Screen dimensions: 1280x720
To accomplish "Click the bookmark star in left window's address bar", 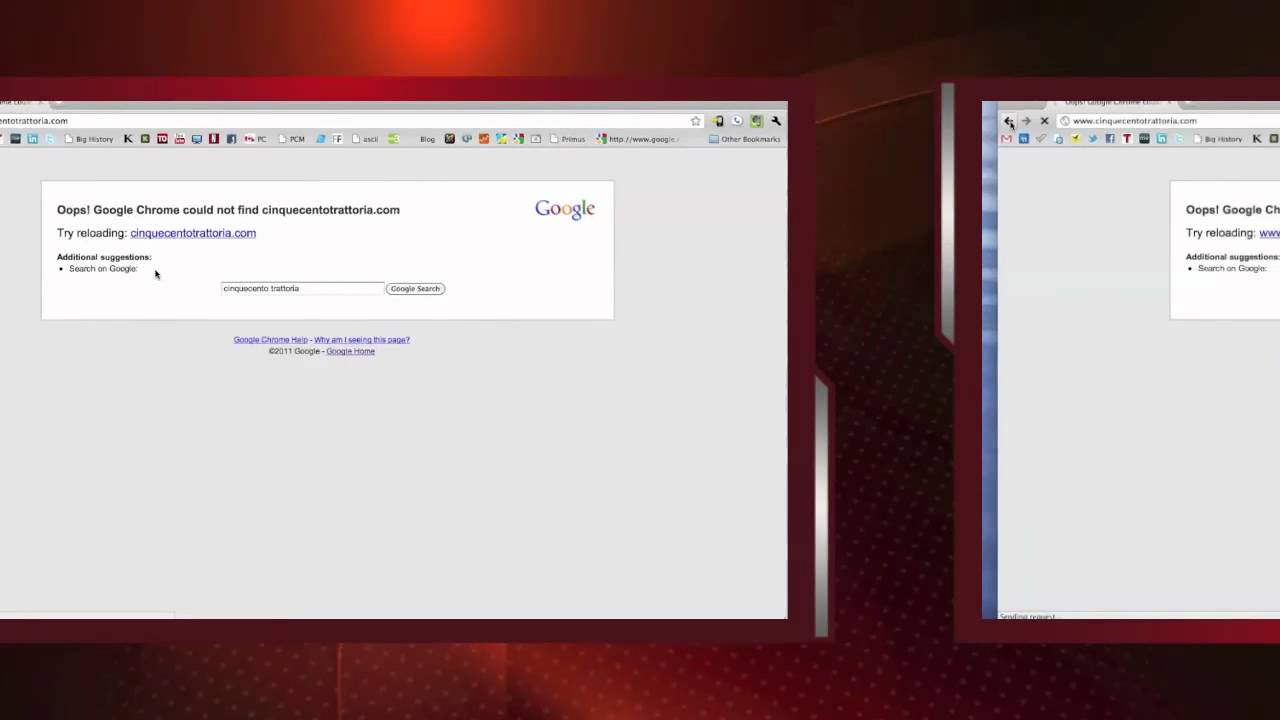I will coord(696,121).
